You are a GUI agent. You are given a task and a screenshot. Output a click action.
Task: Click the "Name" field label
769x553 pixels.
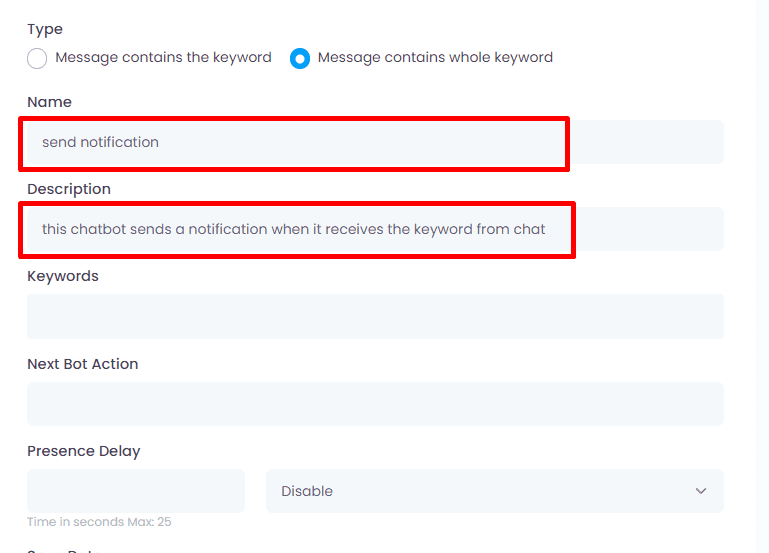(x=49, y=102)
